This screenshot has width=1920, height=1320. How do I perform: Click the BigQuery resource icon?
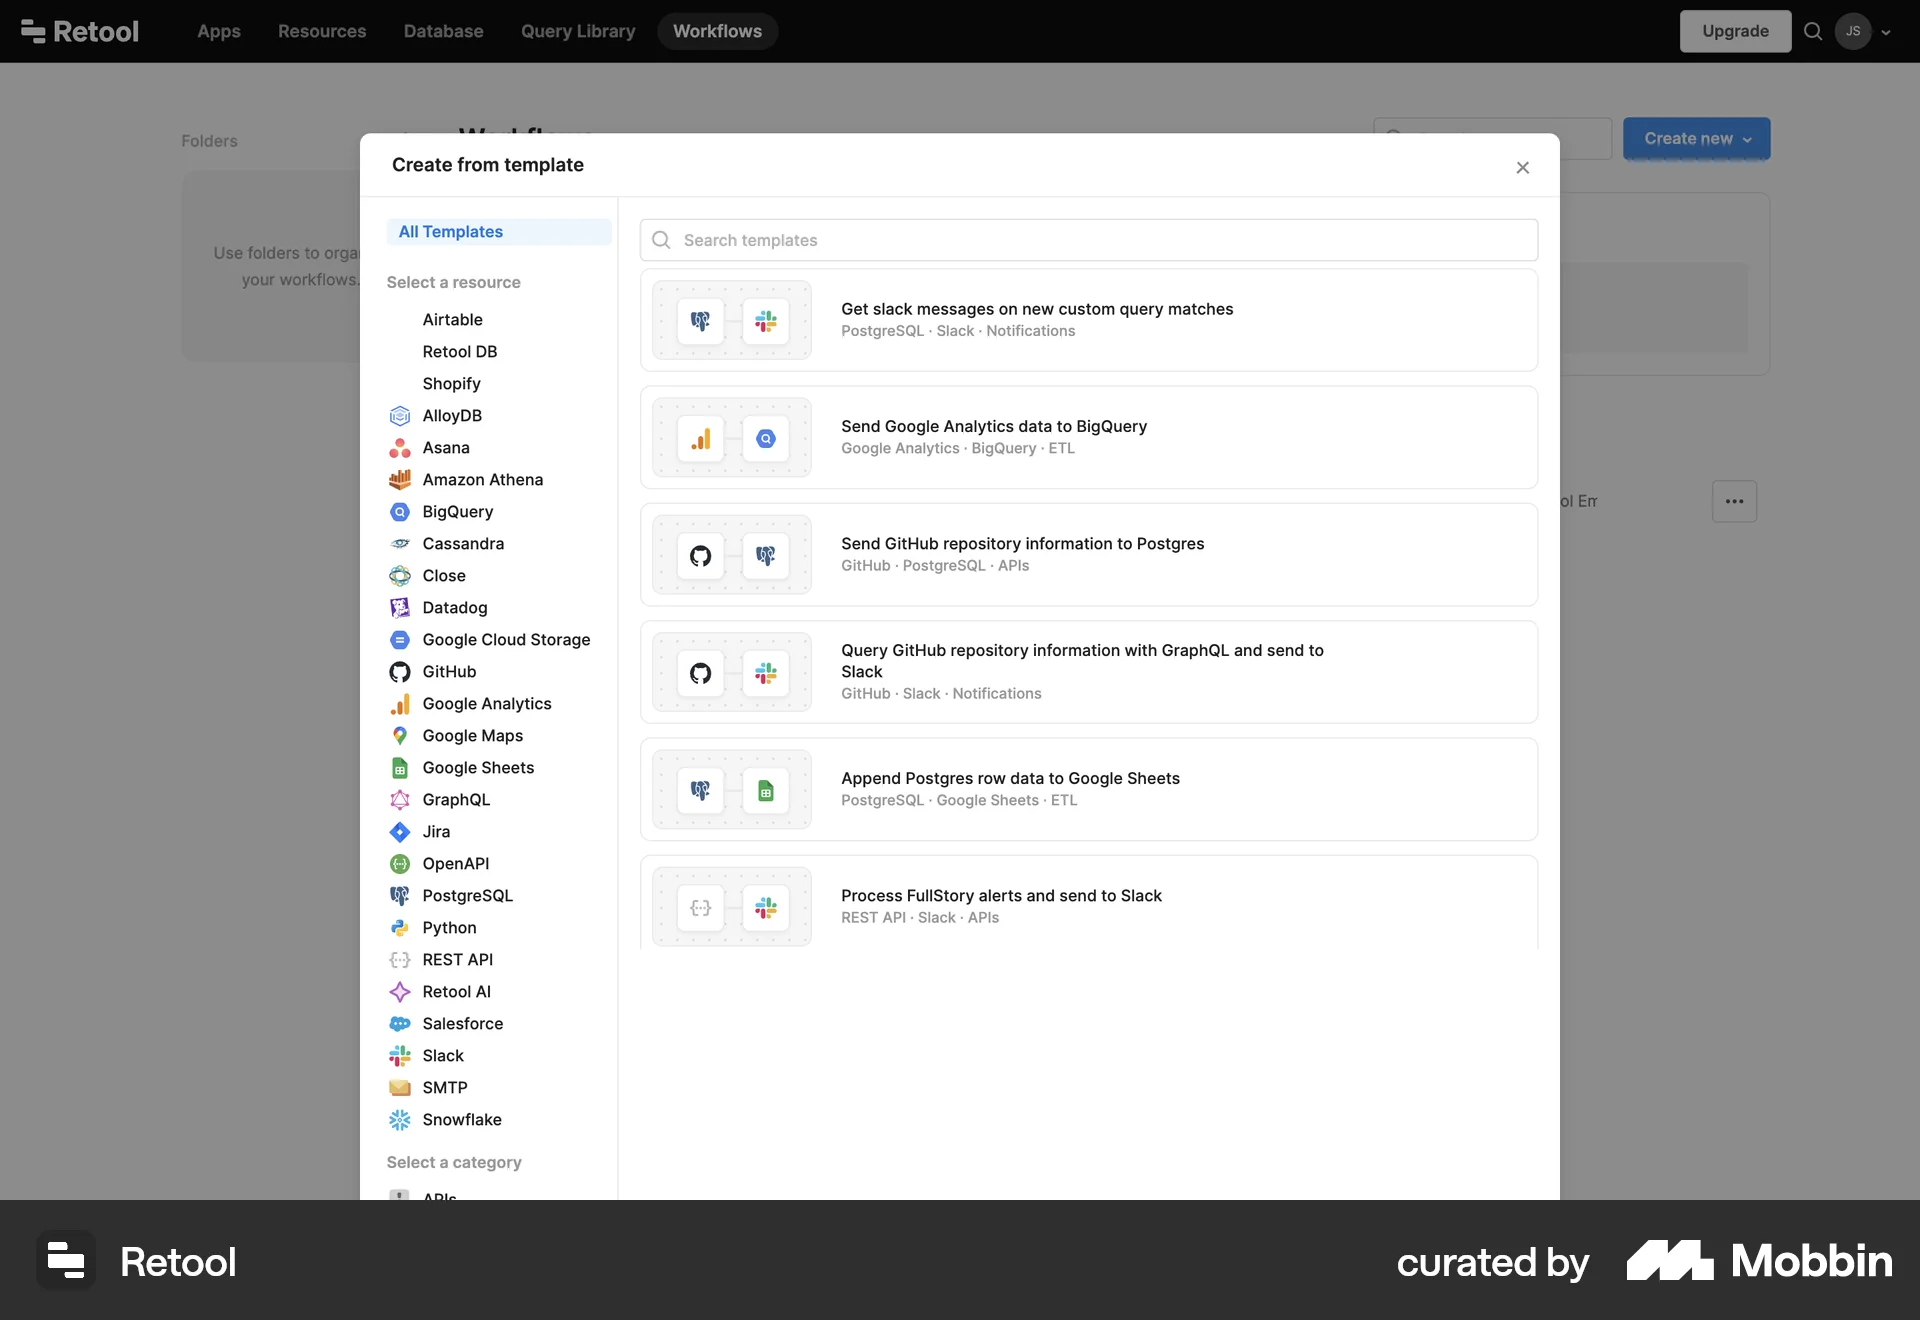(400, 512)
